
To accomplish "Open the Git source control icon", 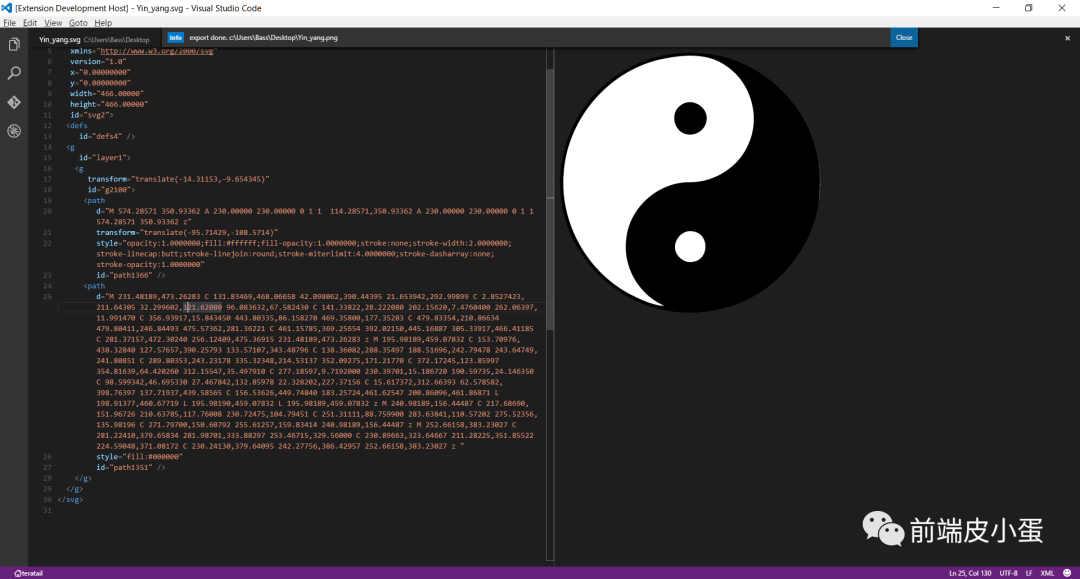I will [x=14, y=103].
